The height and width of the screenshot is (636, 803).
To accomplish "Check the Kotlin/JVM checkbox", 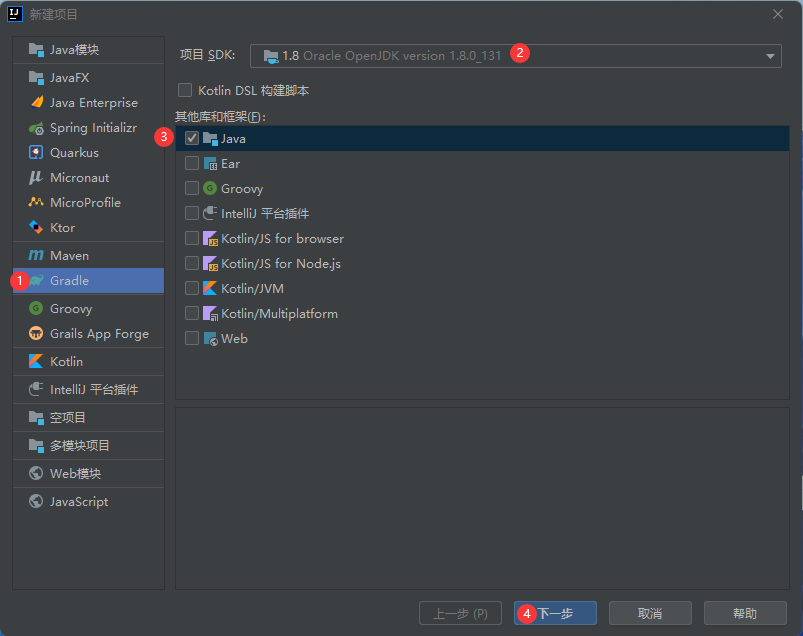I will [x=192, y=288].
